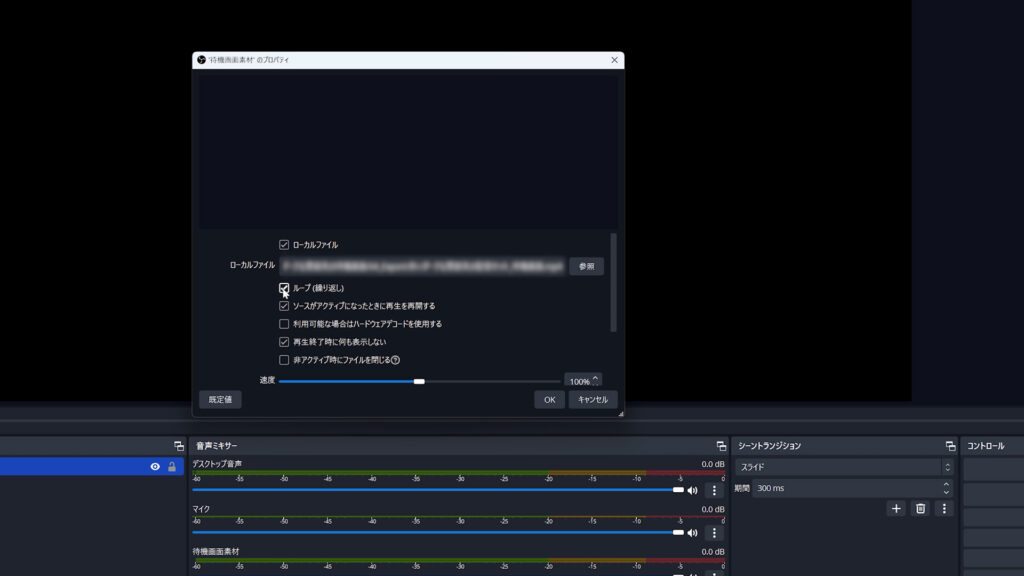Click the 期間 300 ms duration spinbox arrows
The width and height of the screenshot is (1024, 576).
pyautogui.click(x=946, y=488)
